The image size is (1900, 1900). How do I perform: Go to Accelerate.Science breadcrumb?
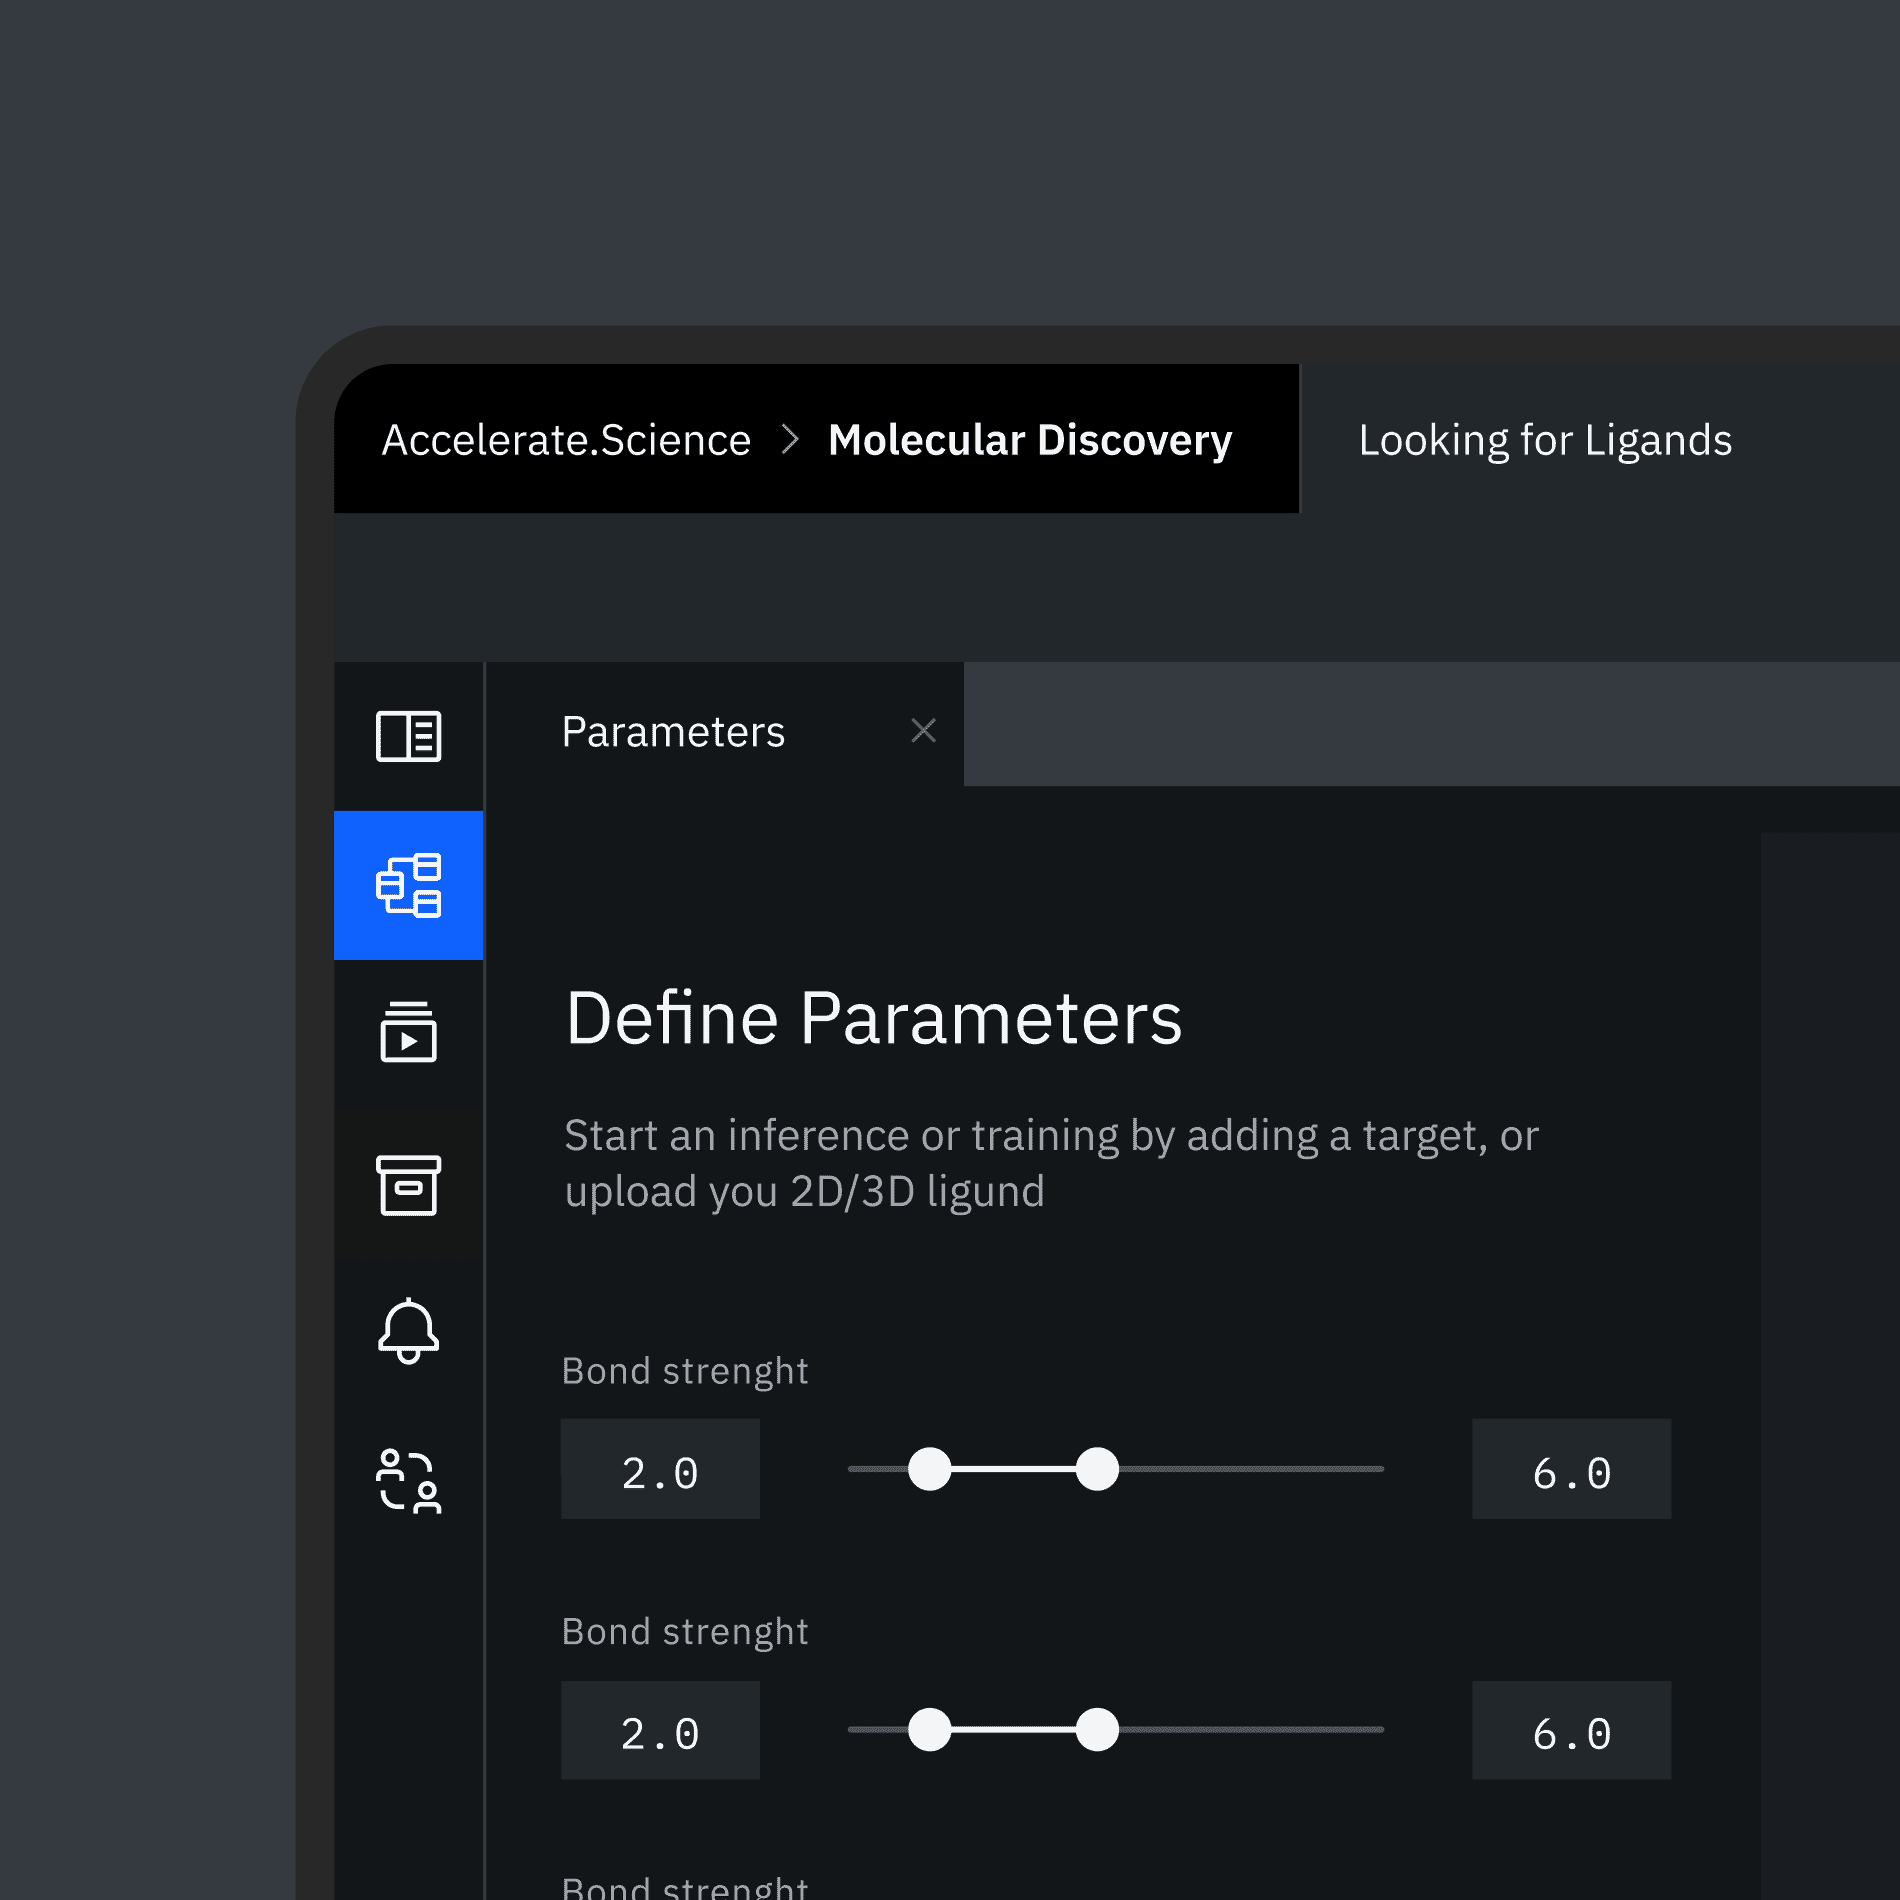pyautogui.click(x=566, y=440)
